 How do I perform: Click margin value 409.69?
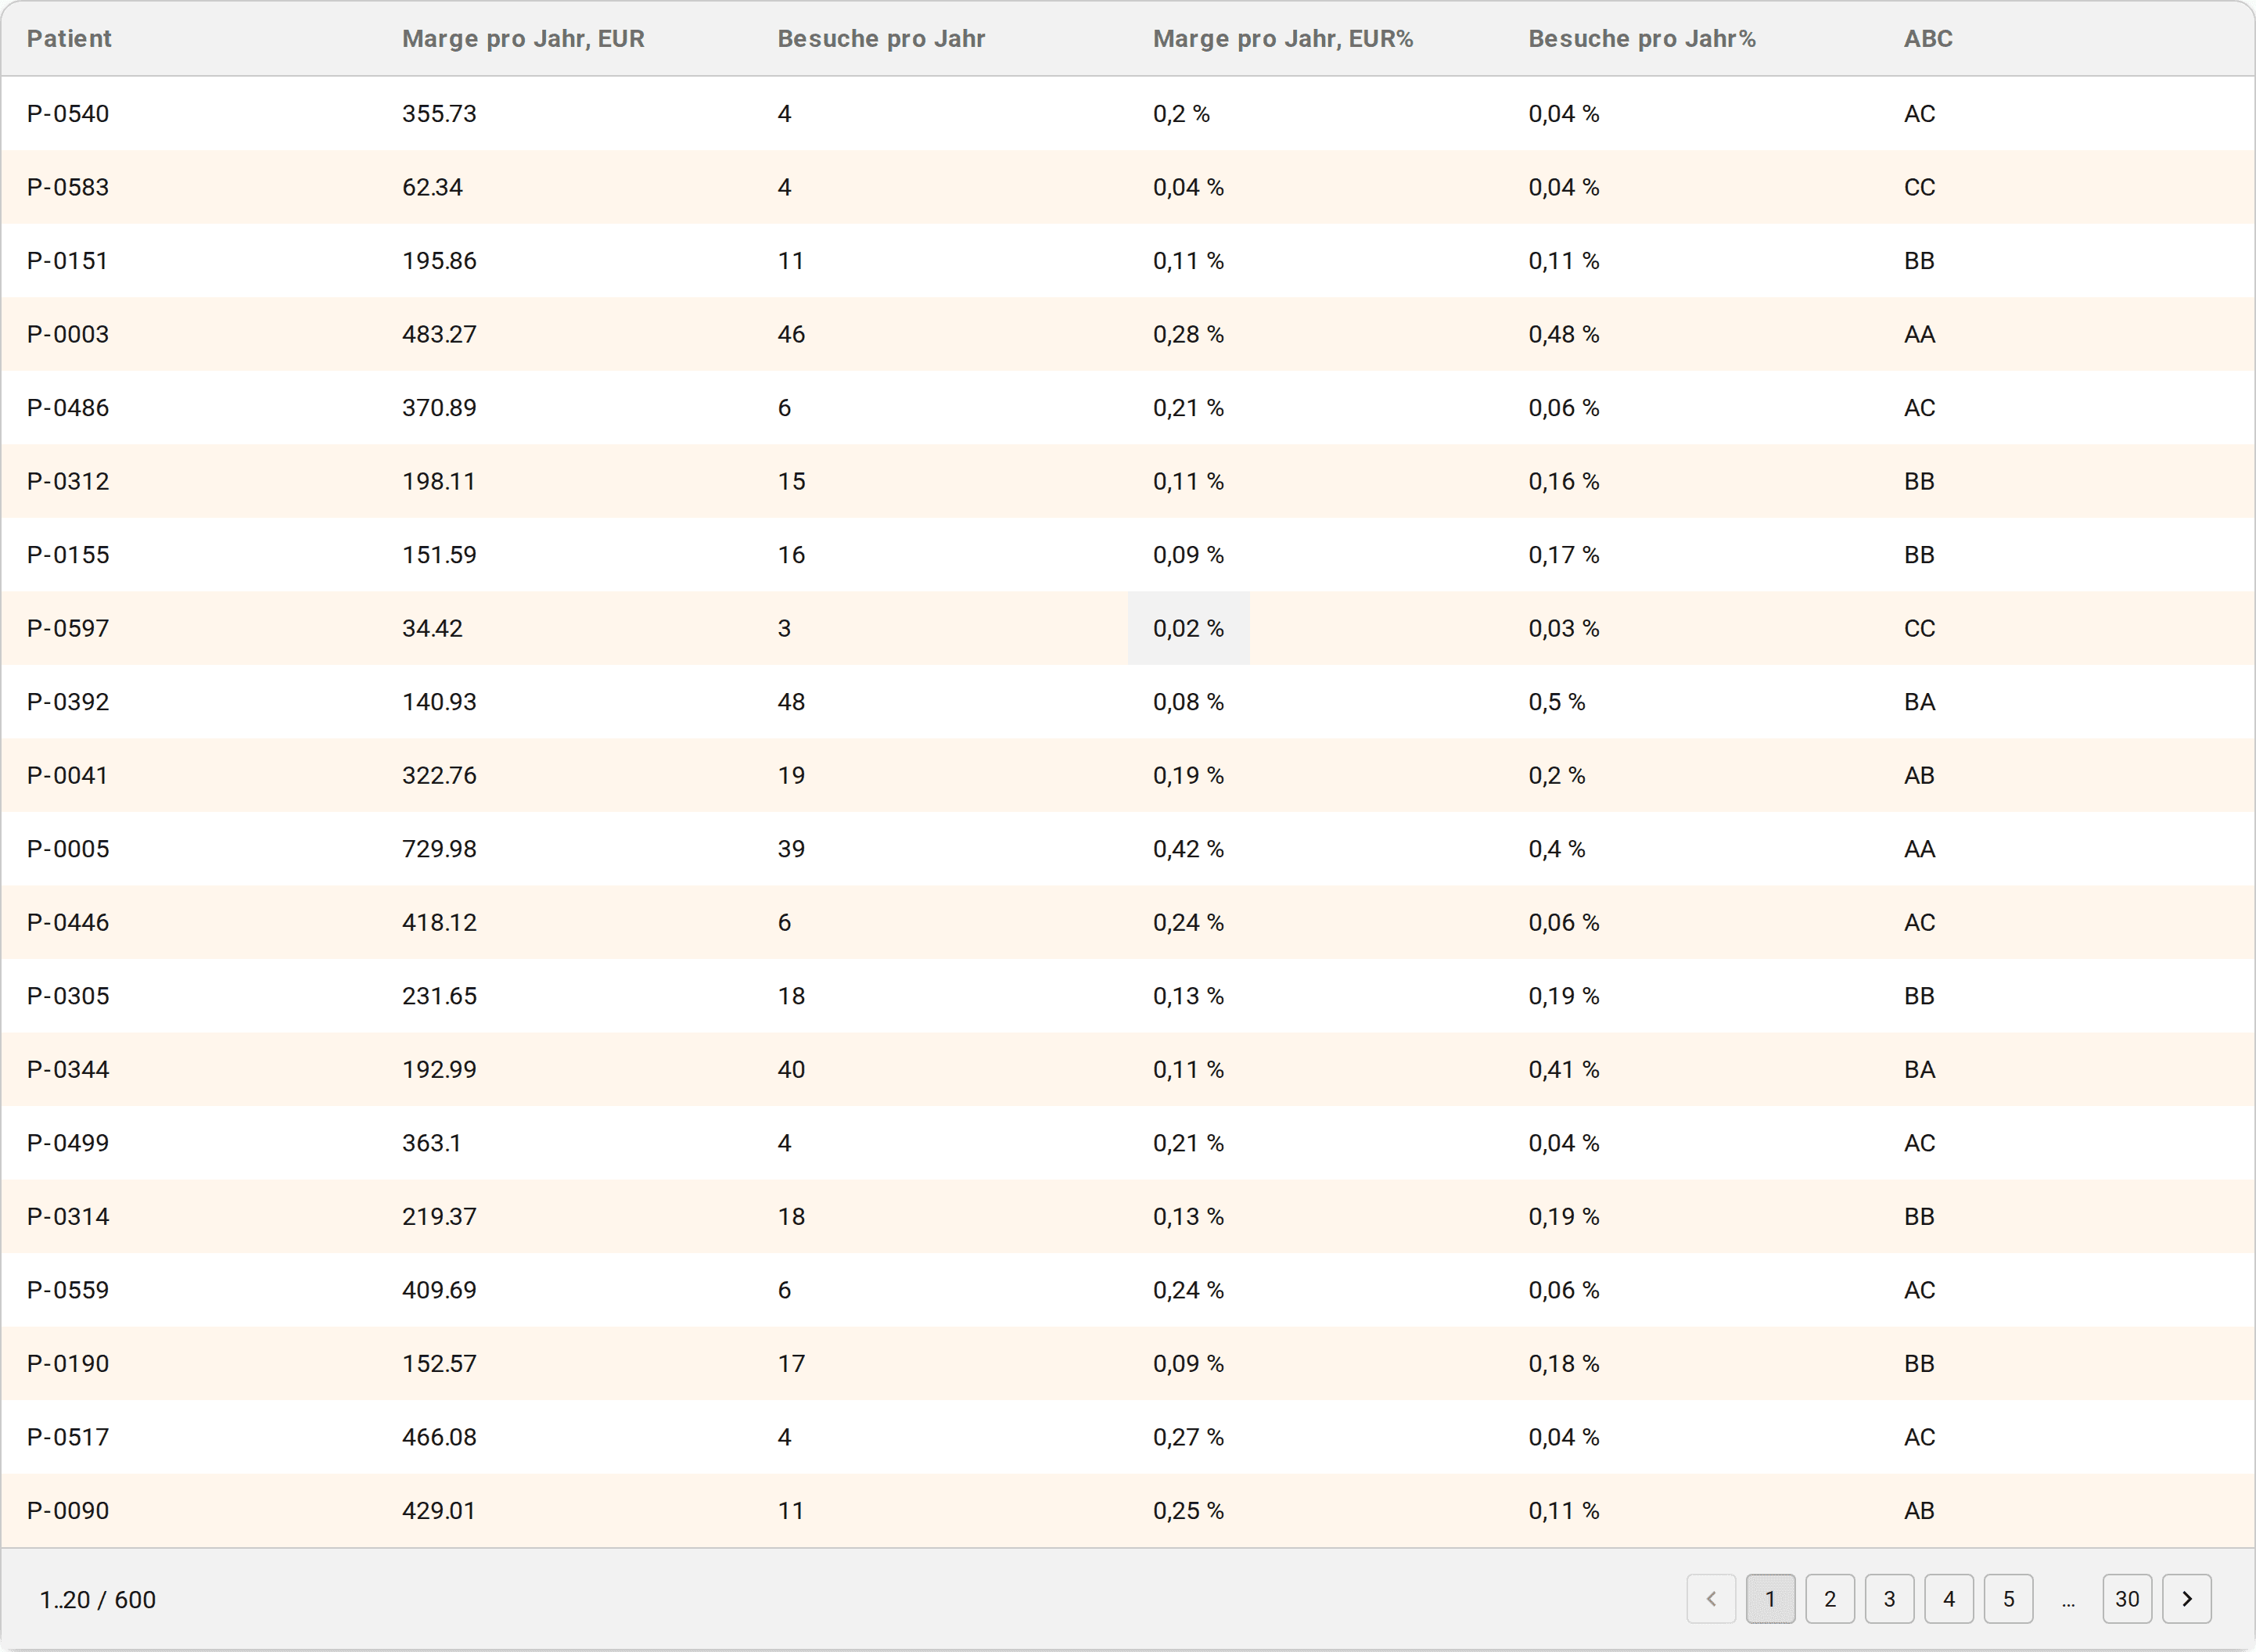[439, 1290]
